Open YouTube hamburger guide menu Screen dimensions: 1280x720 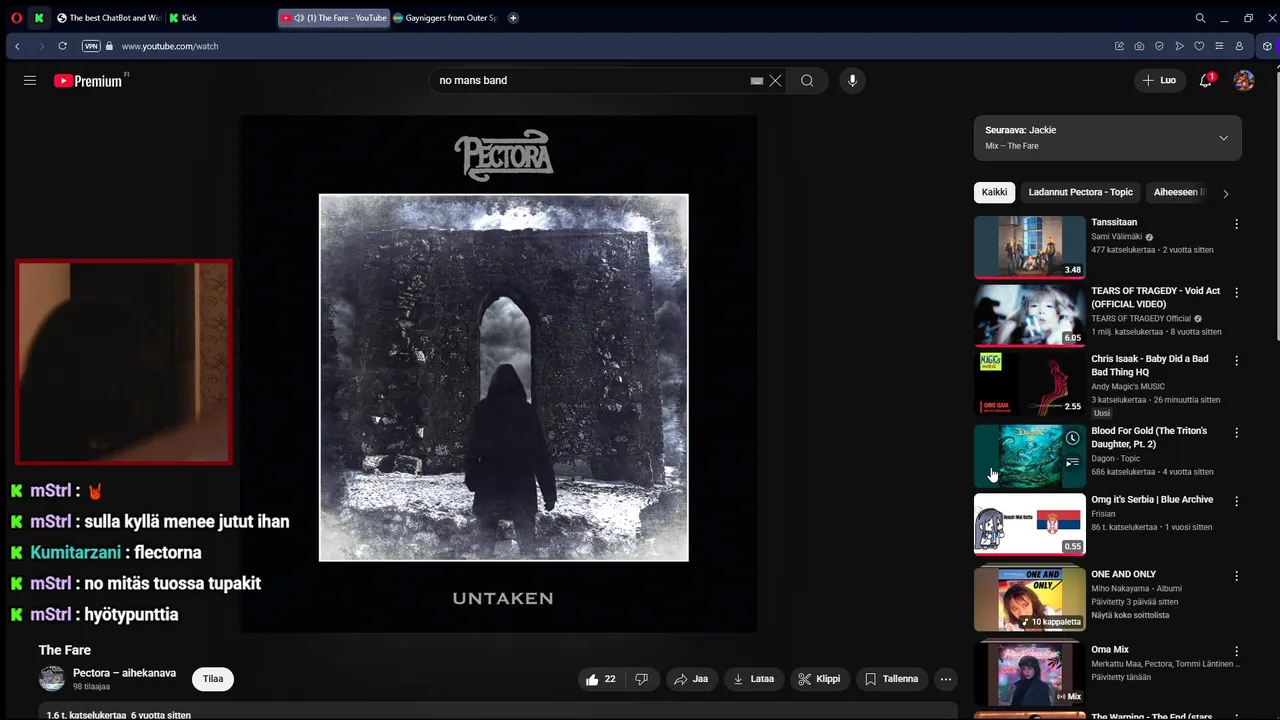point(30,80)
